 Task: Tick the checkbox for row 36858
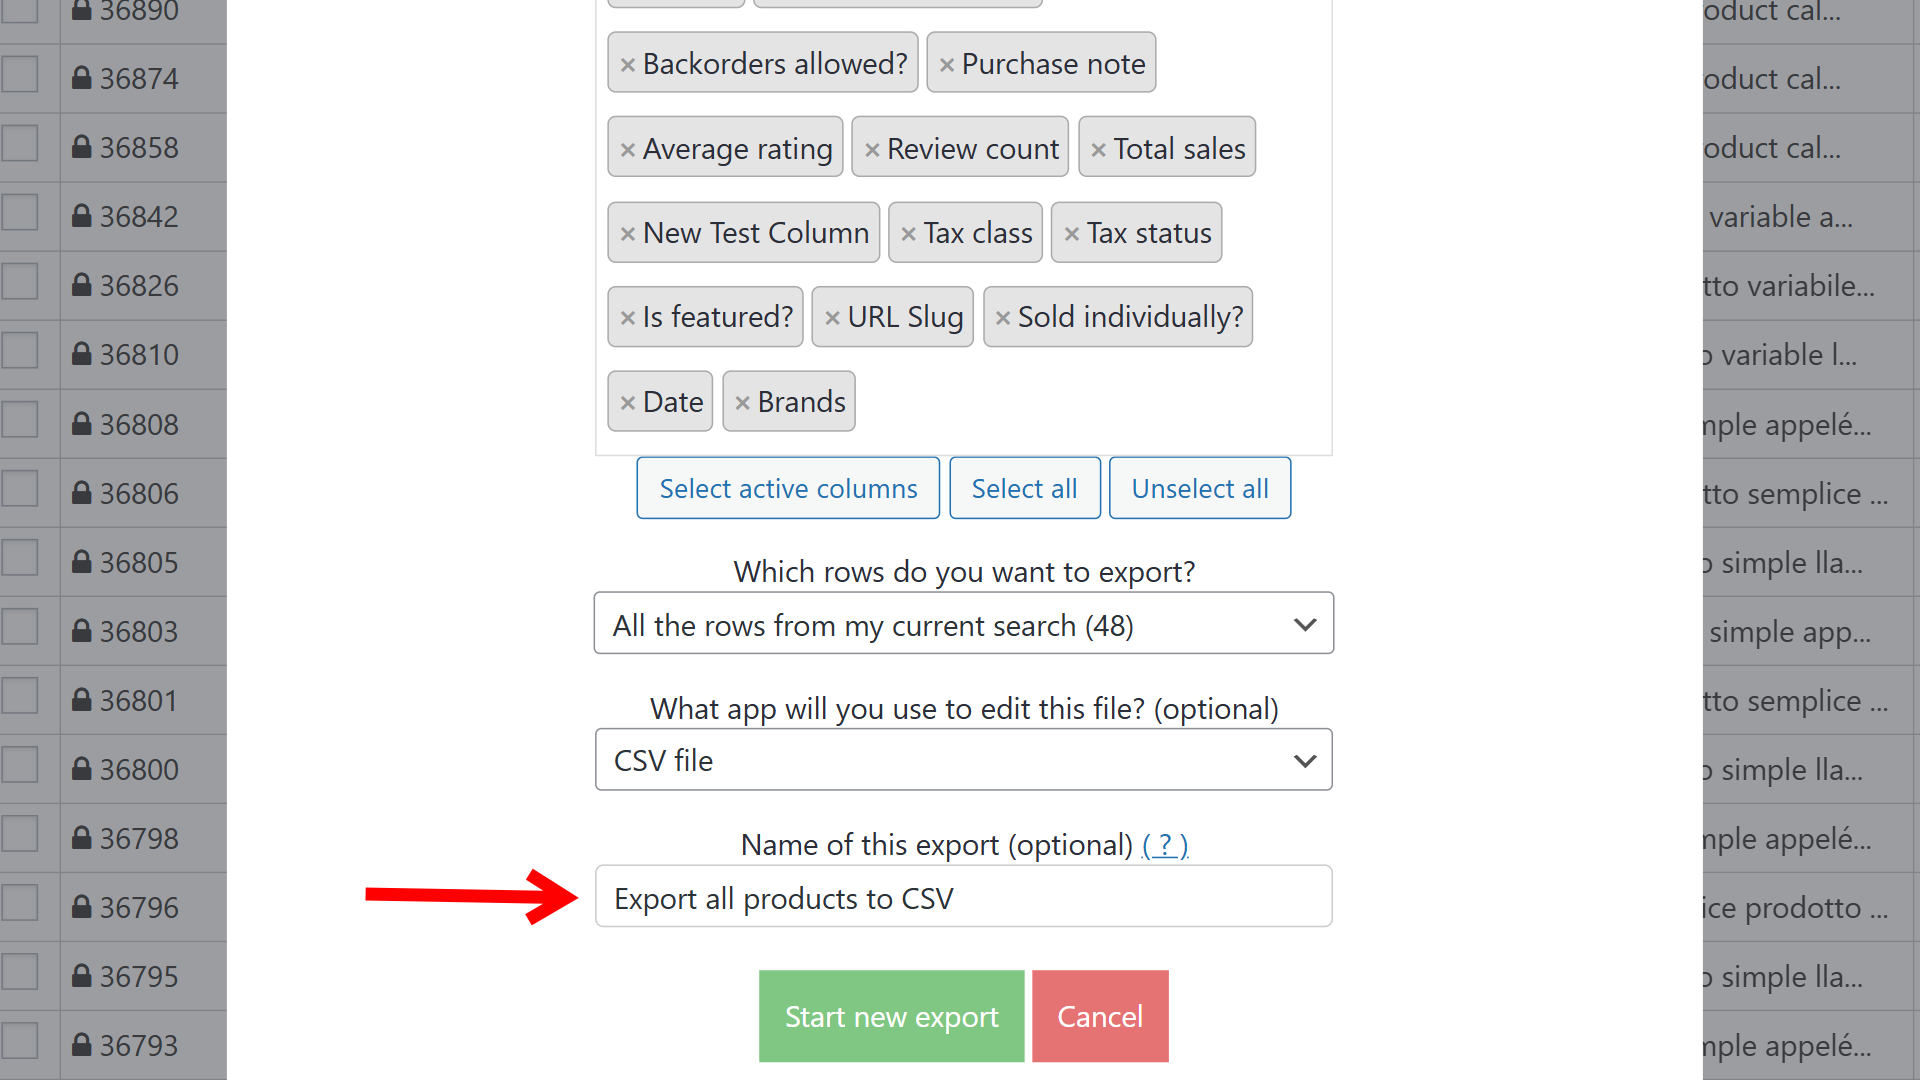point(20,144)
